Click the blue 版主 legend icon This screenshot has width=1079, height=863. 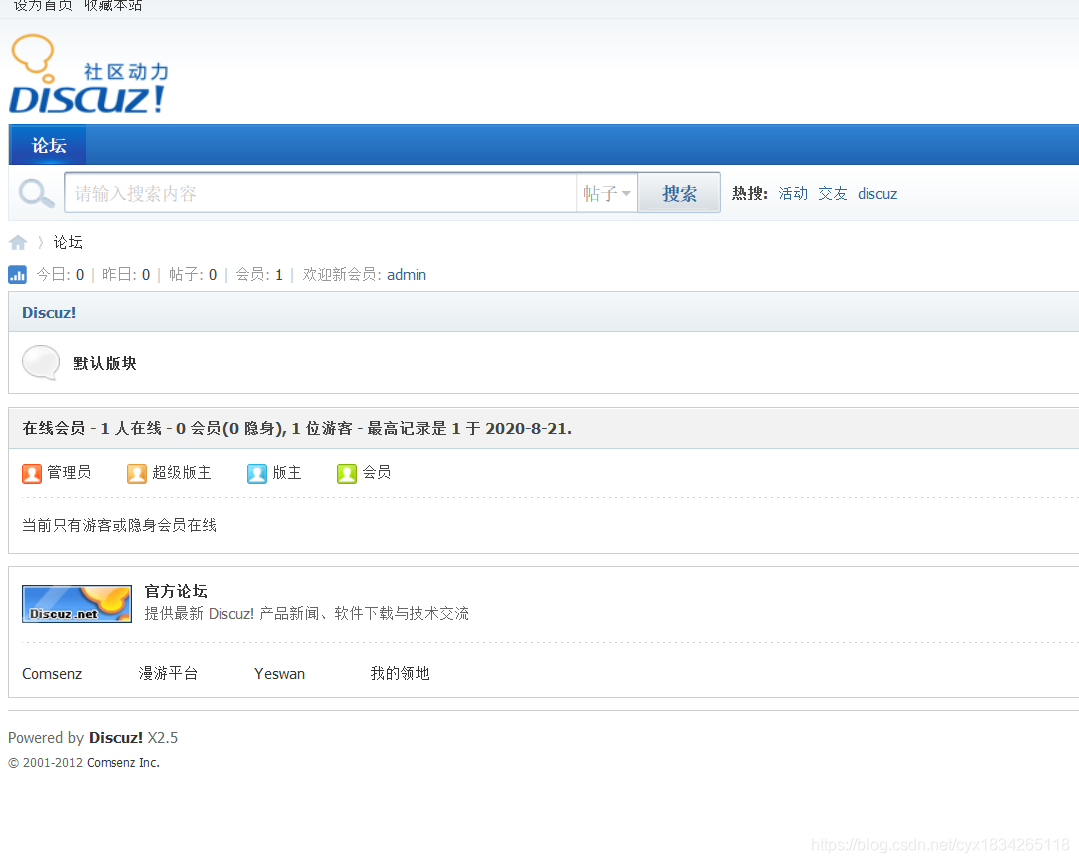257,473
